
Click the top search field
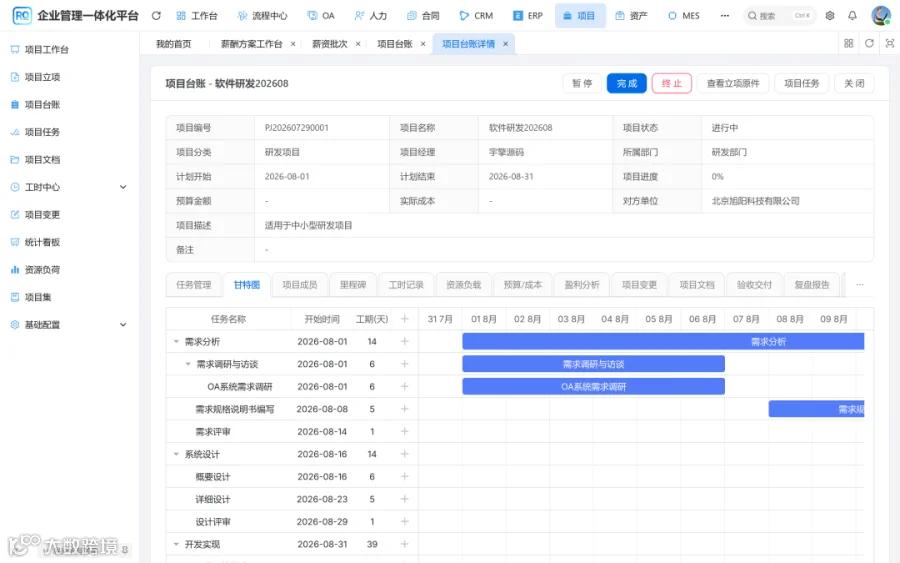click(x=779, y=16)
